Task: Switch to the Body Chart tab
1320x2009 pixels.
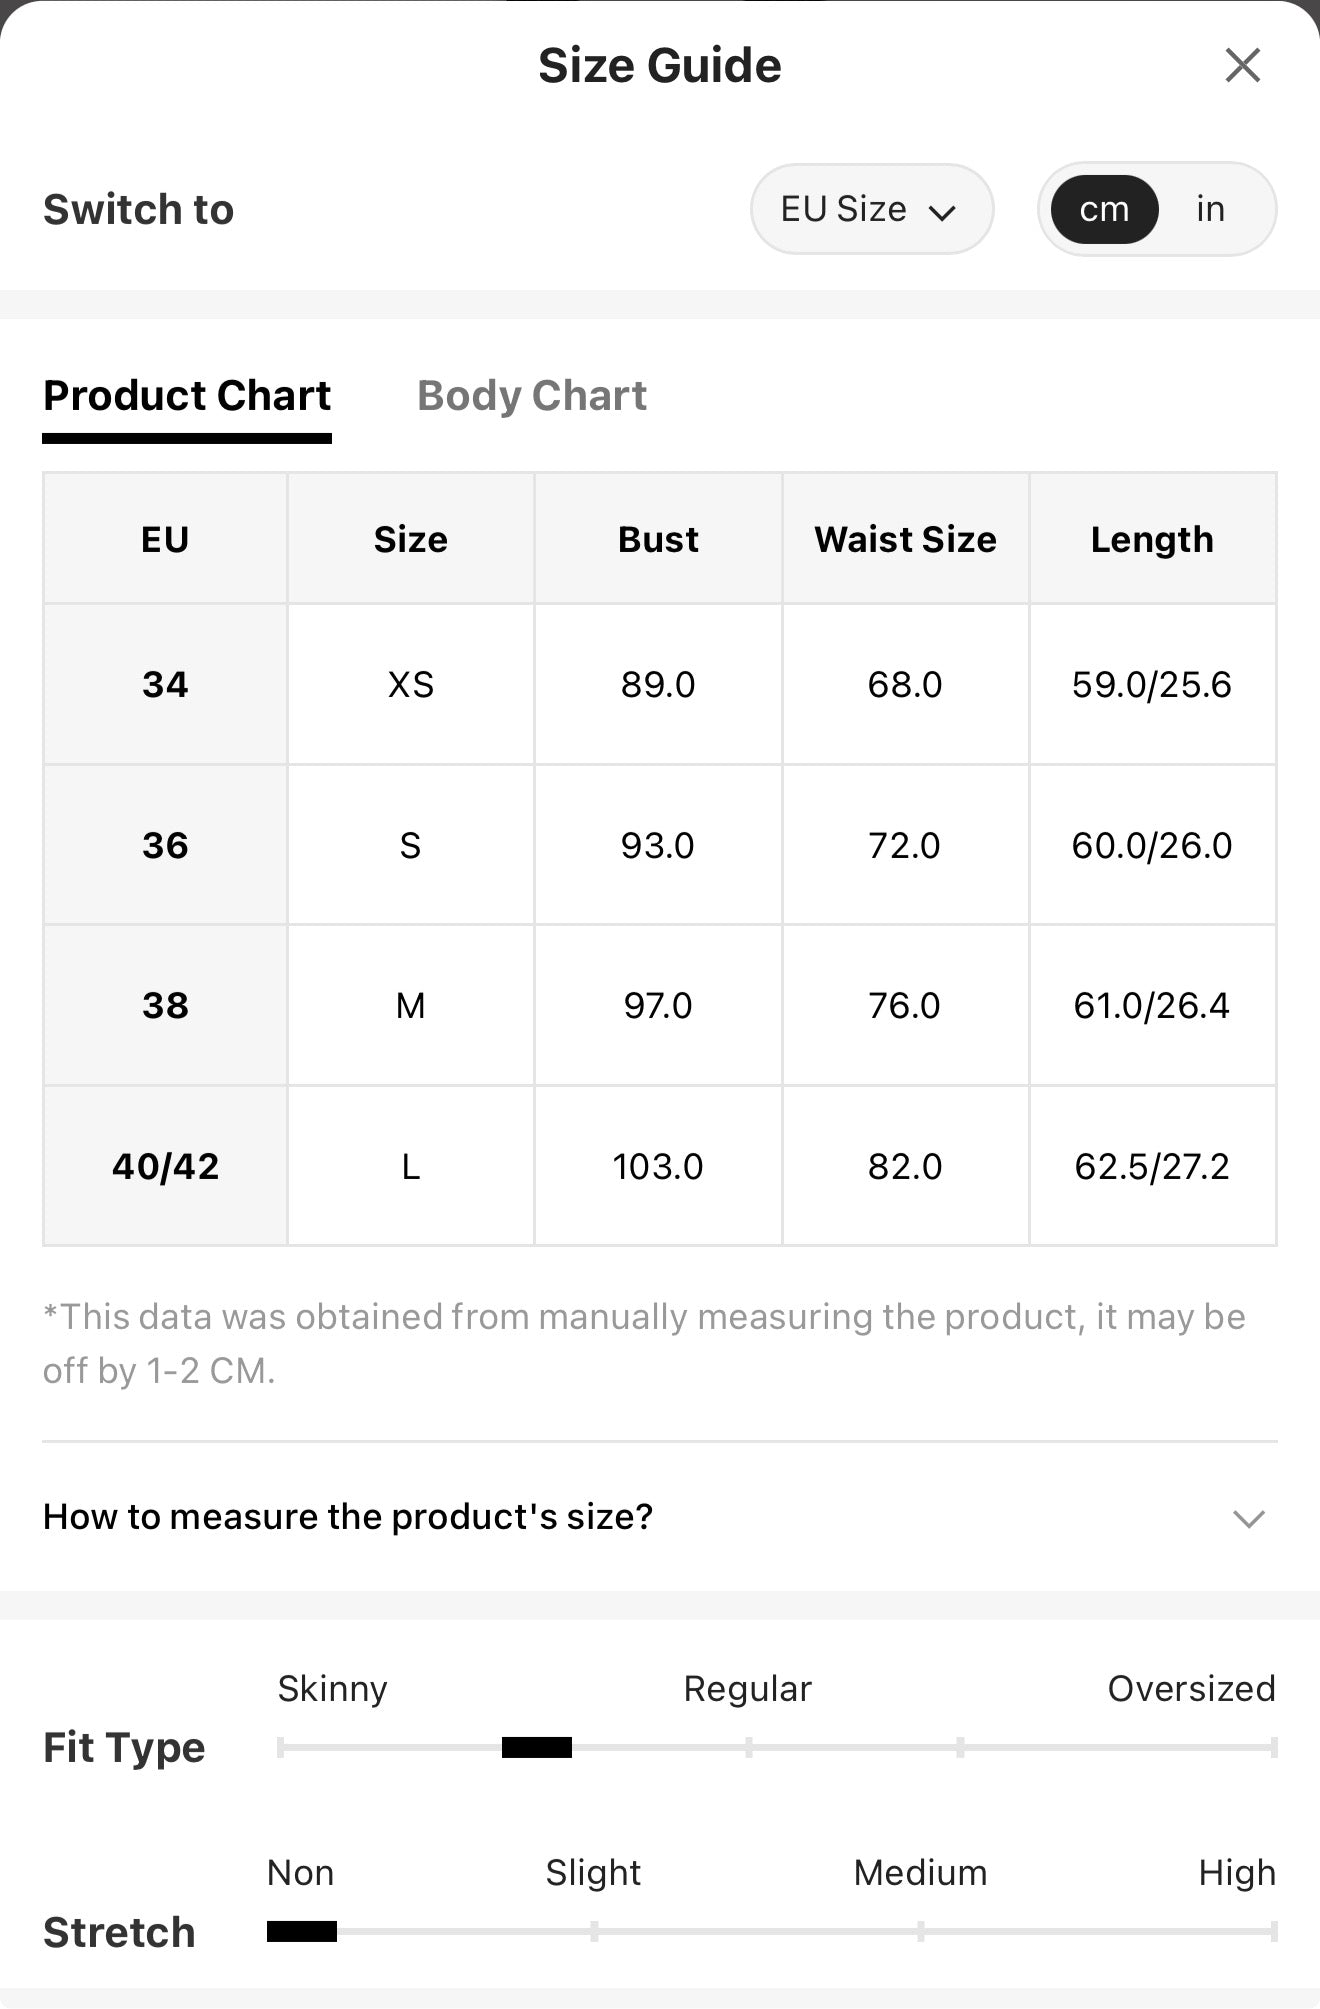Action: 532,396
